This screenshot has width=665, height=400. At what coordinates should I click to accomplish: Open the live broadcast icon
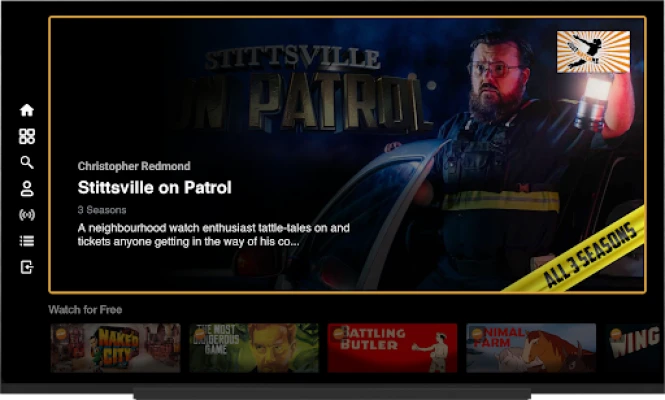pyautogui.click(x=27, y=215)
